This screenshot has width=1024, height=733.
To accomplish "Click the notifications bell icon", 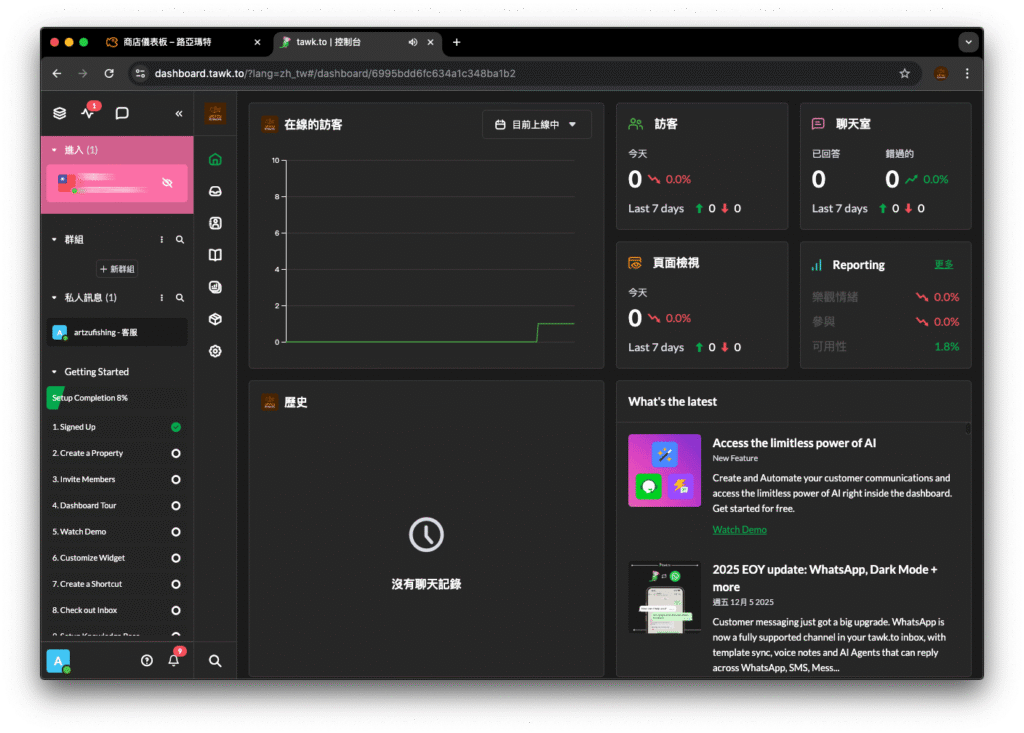I will pos(174,660).
